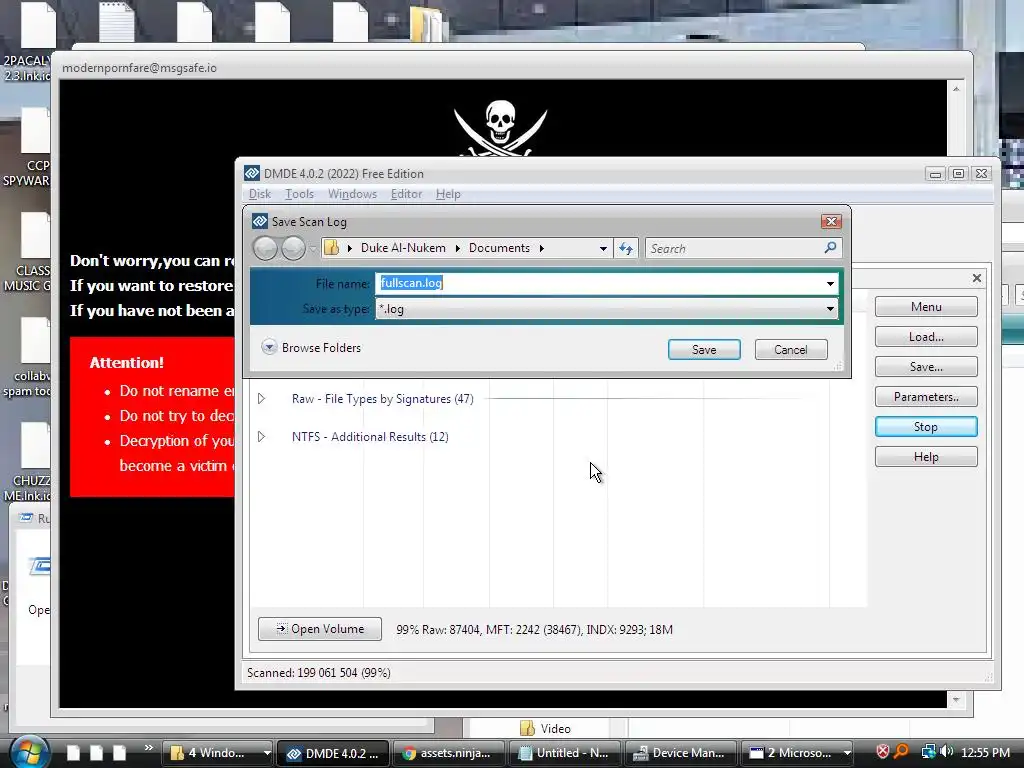Open the Help menu in DMDE
Image resolution: width=1024 pixels, height=768 pixels.
(448, 194)
